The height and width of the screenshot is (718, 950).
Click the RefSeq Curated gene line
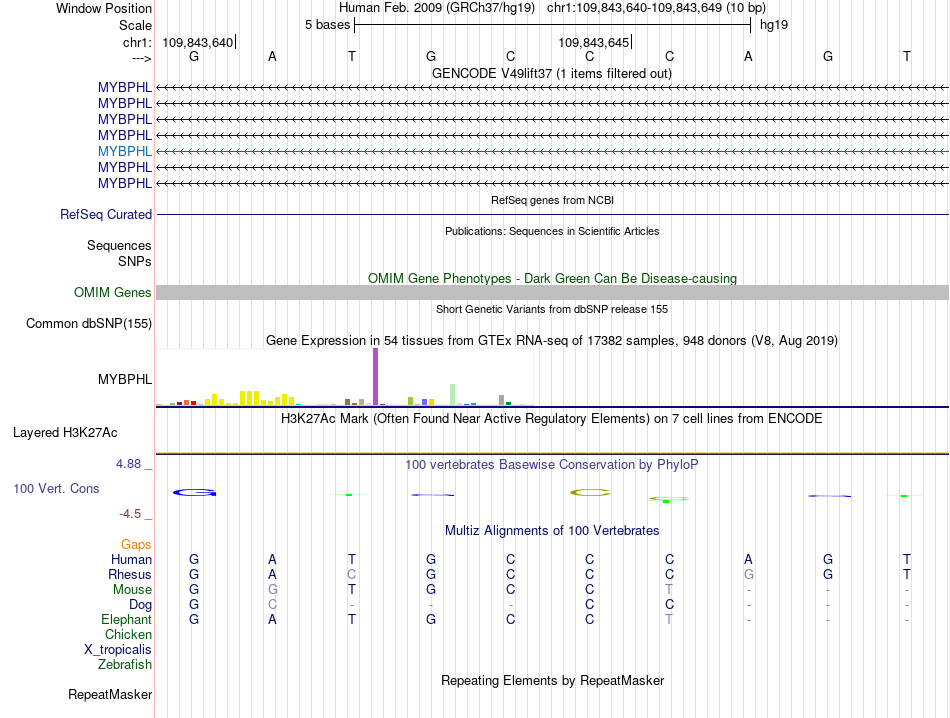coord(552,214)
